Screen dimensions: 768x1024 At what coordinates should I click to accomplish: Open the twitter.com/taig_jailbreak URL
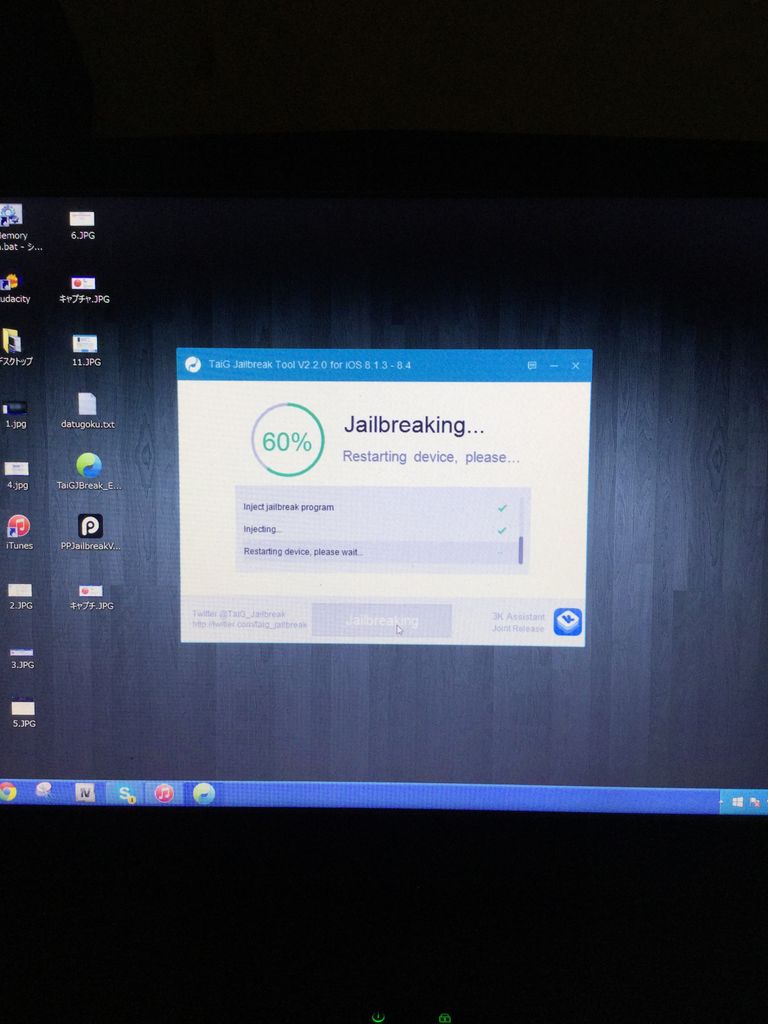(x=249, y=624)
